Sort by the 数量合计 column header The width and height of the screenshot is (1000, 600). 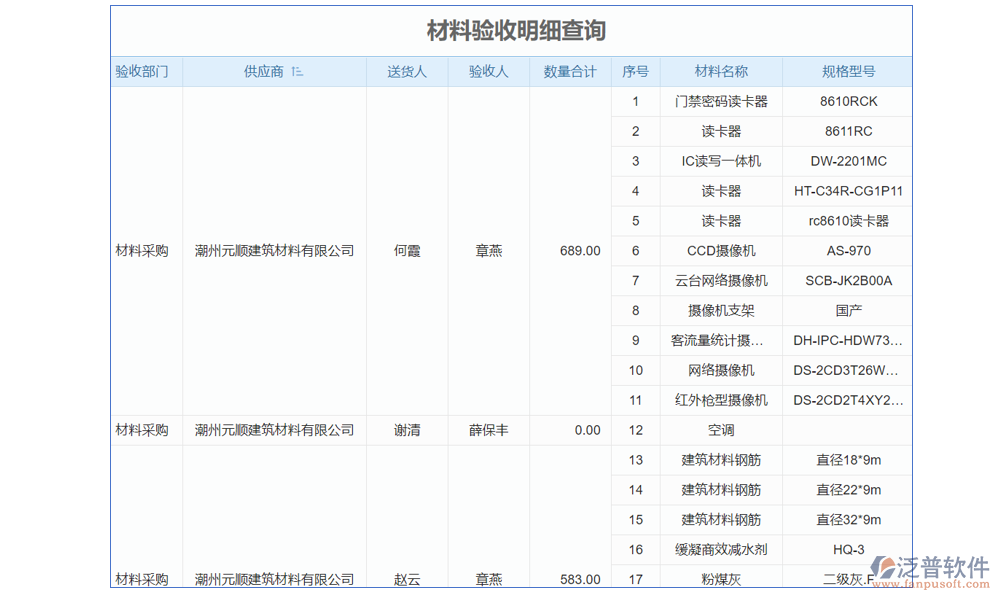(x=570, y=72)
